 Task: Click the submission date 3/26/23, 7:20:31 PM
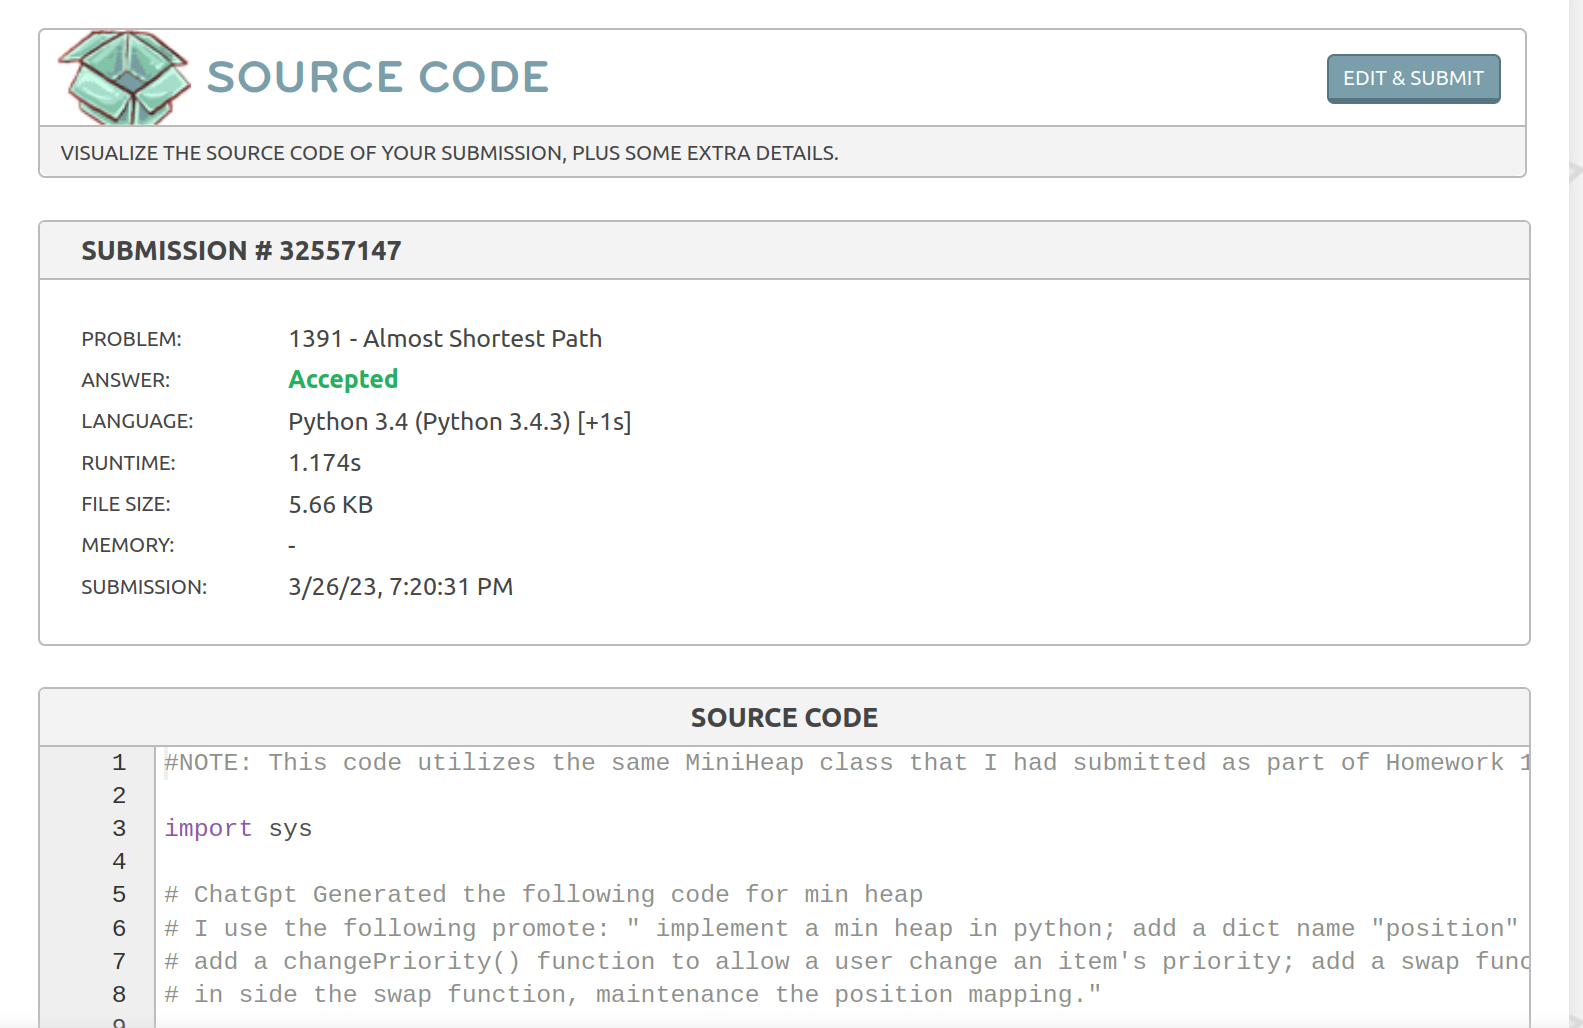coord(400,587)
